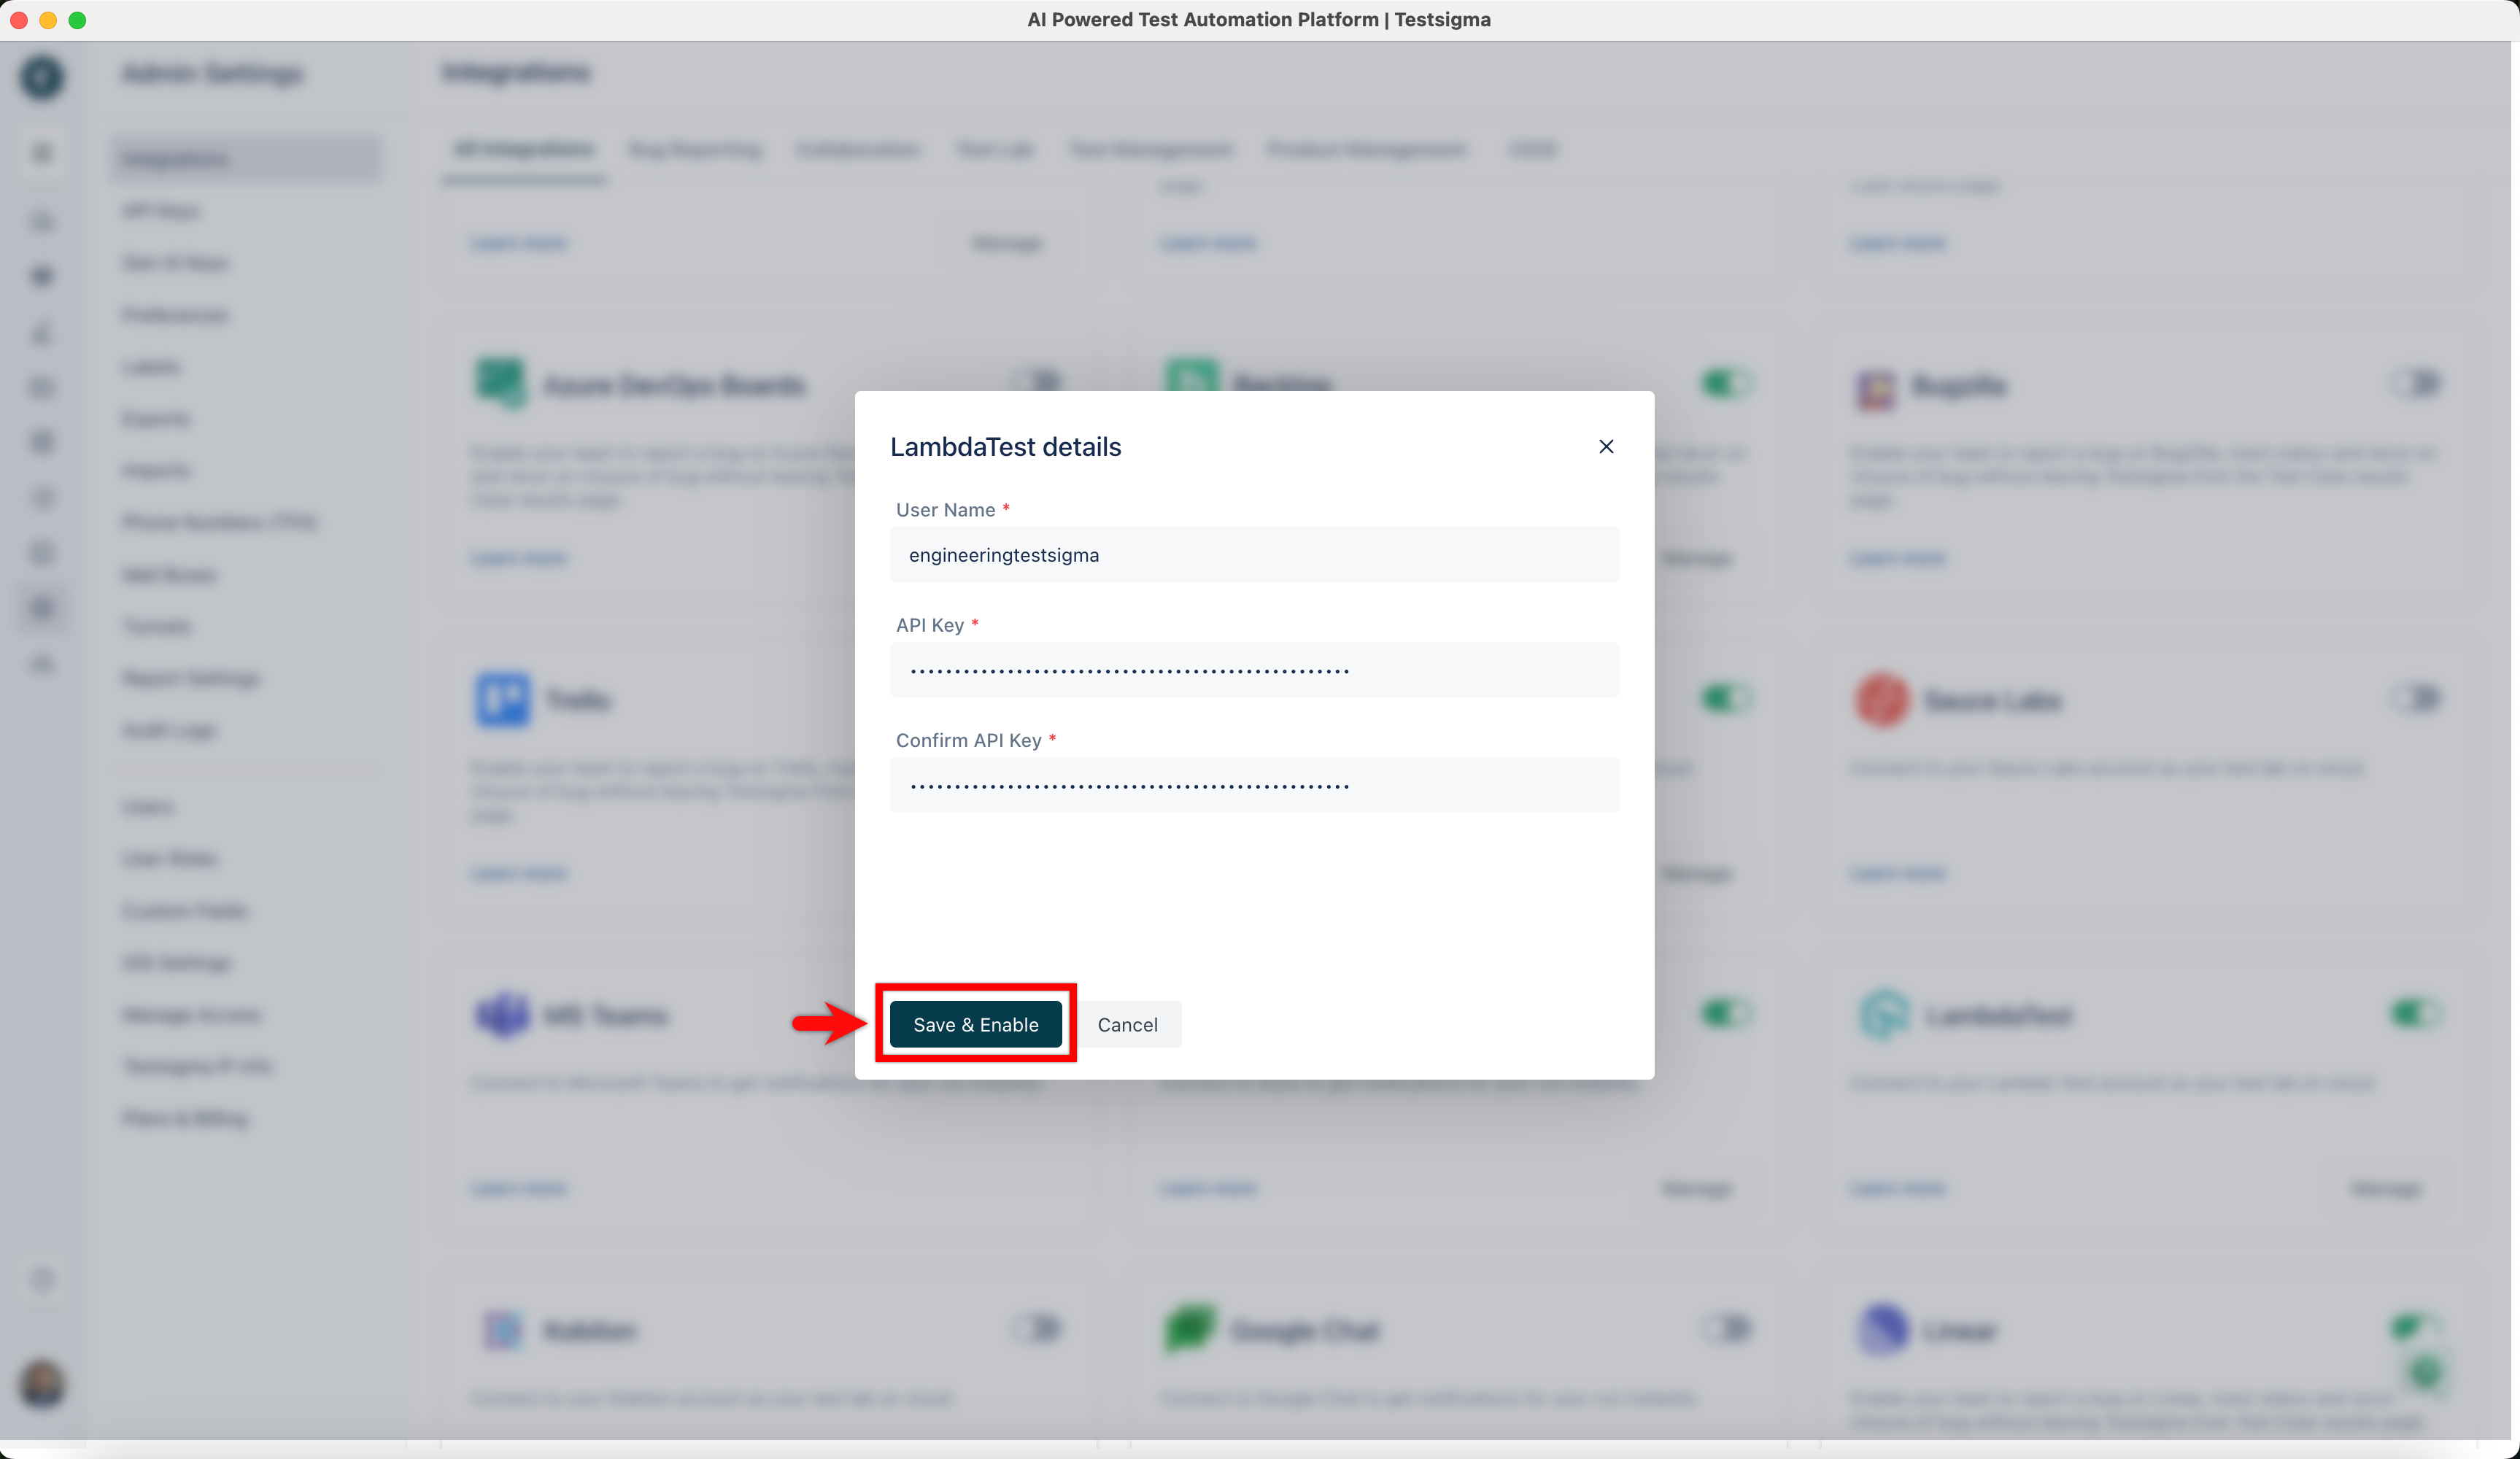Click the LambdaTest card logo icon
Screen dimensions: 2520x1459
coord(1884,1014)
